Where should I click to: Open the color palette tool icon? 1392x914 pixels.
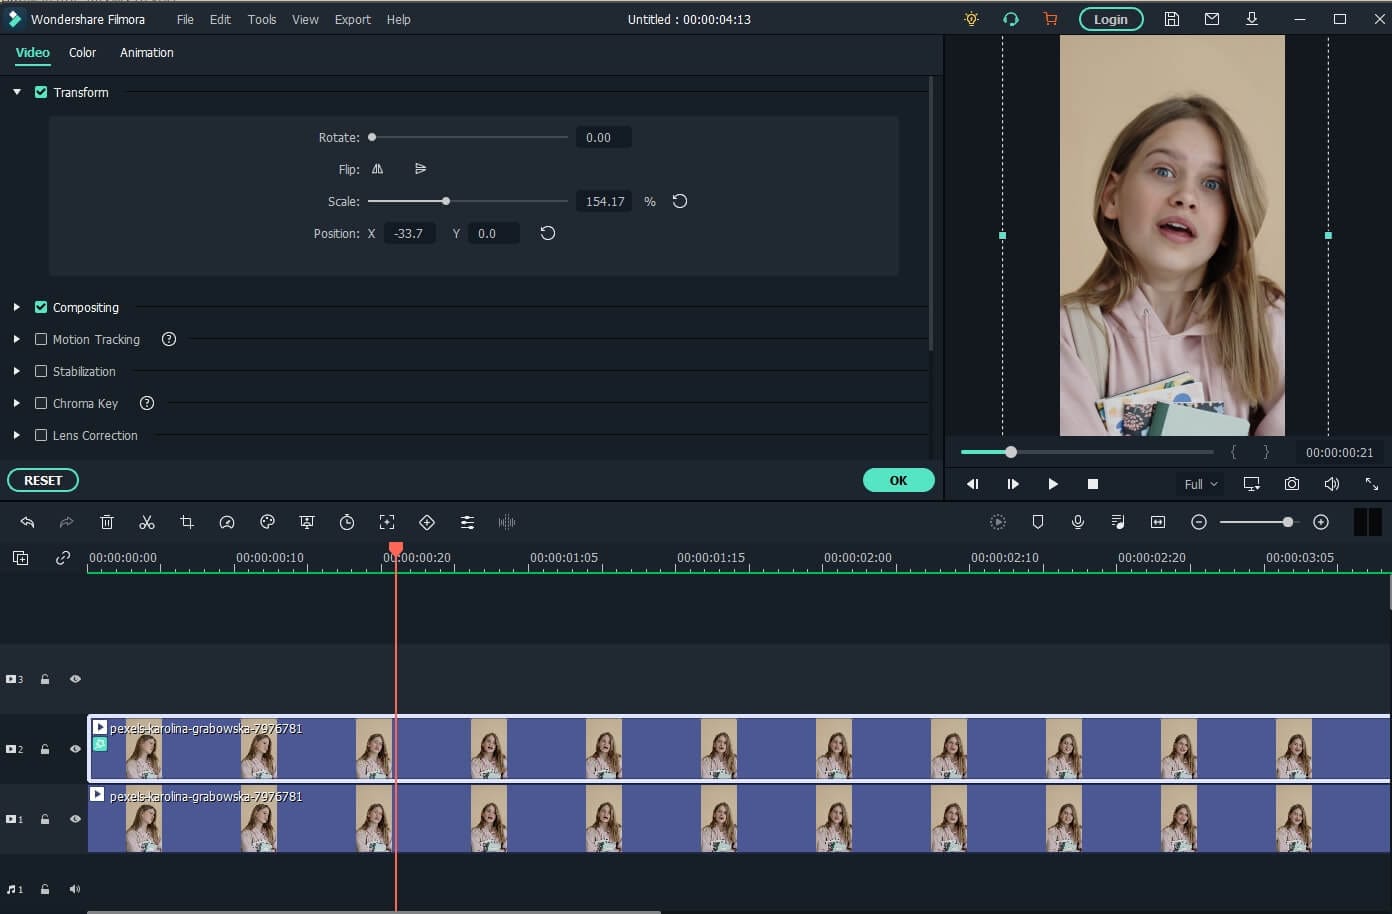coord(267,522)
